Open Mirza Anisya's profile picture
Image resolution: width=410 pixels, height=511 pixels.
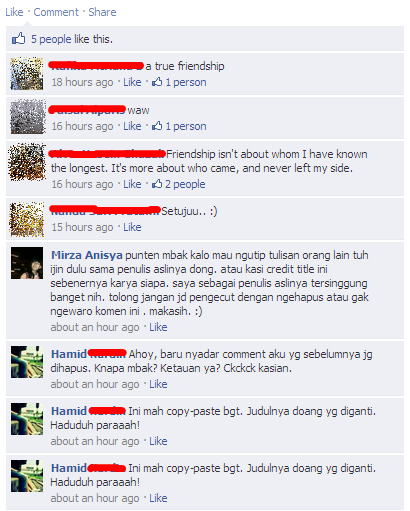click(x=27, y=263)
